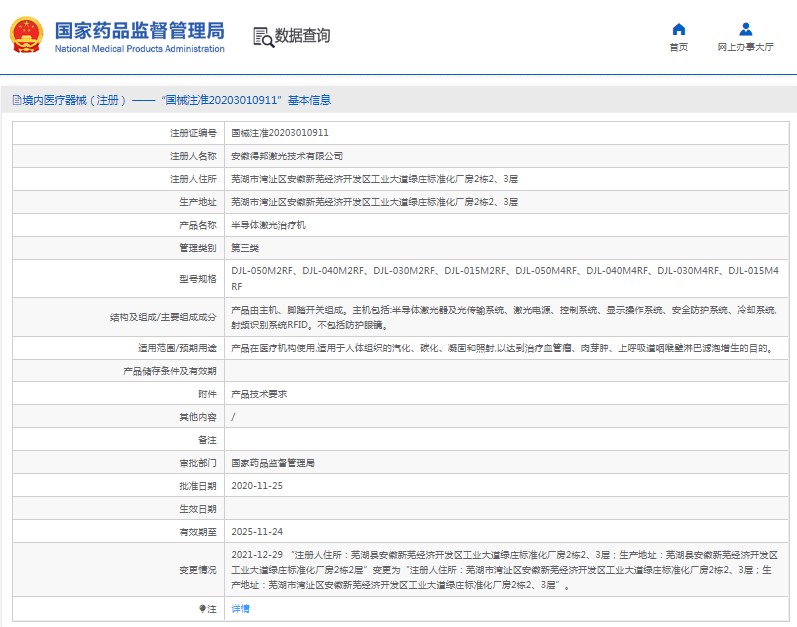Click the 管理类别 row label
This screenshot has width=797, height=627.
pyautogui.click(x=198, y=248)
